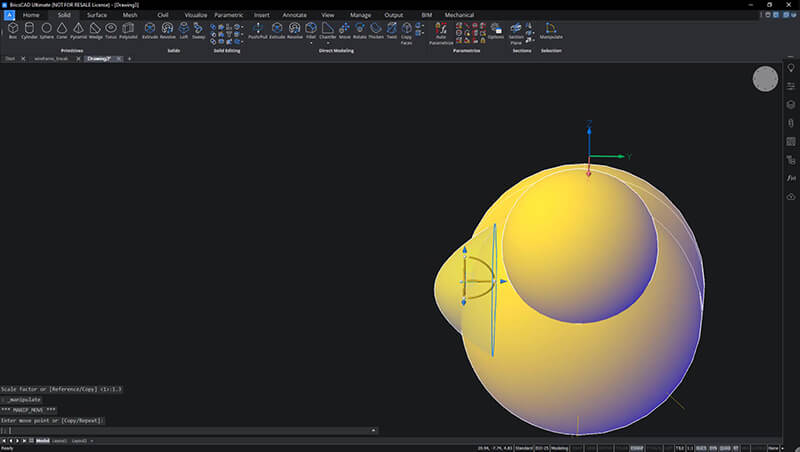The width and height of the screenshot is (800, 452).
Task: Switch to the Visualize ribbon tab
Action: click(196, 15)
